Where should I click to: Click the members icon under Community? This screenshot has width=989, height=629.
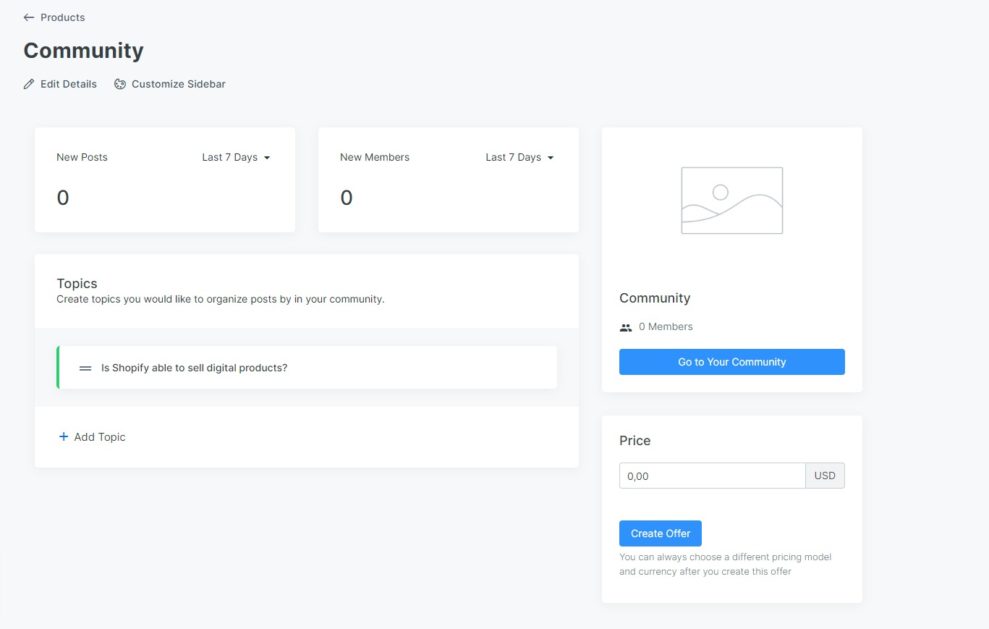click(626, 327)
